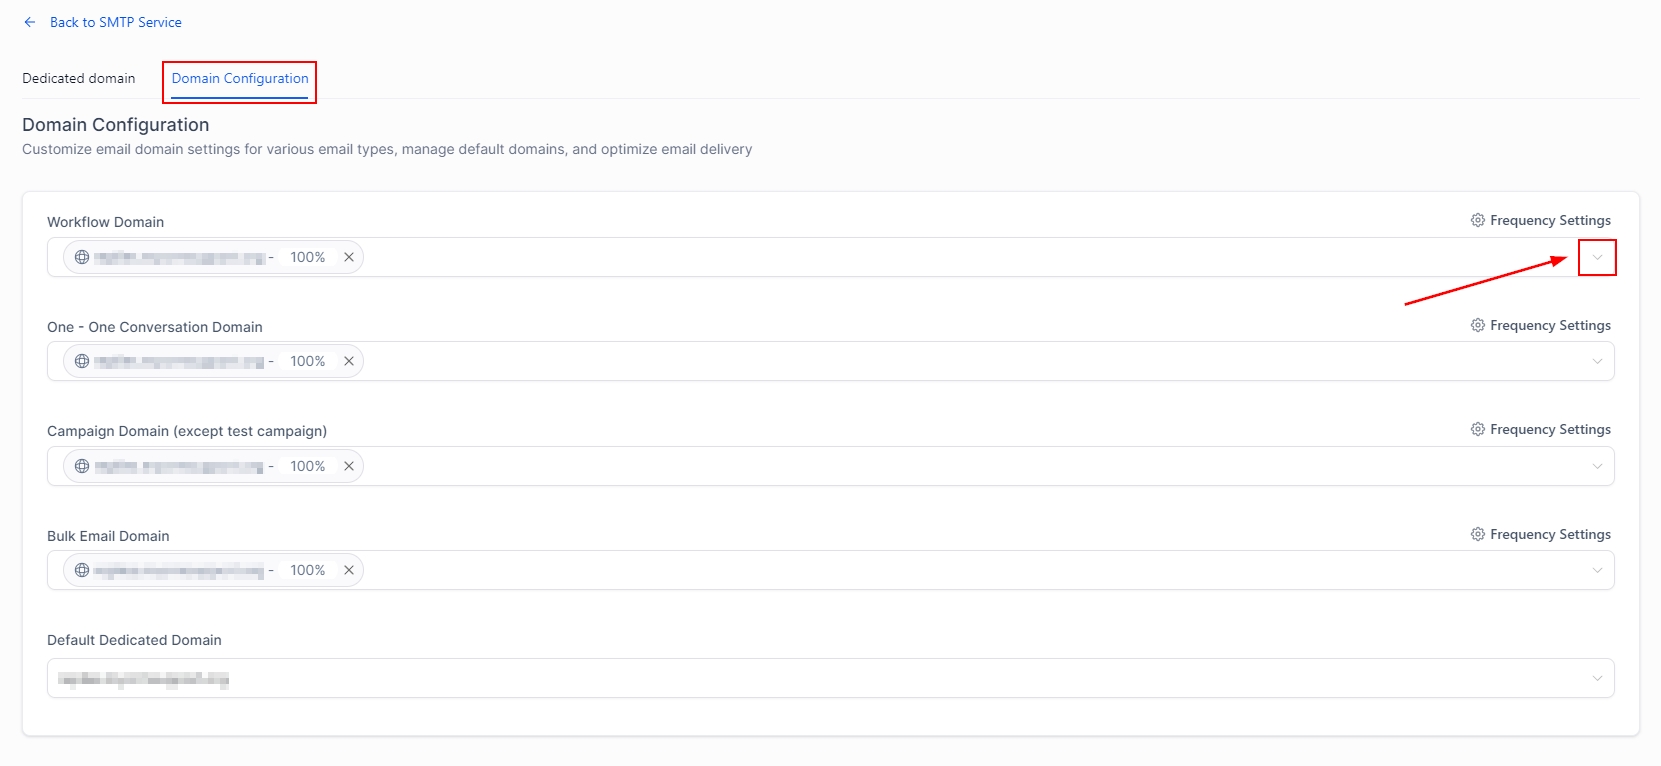This screenshot has width=1661, height=766.
Task: Click the 100% value in One - One Conversation chip
Action: click(x=308, y=361)
